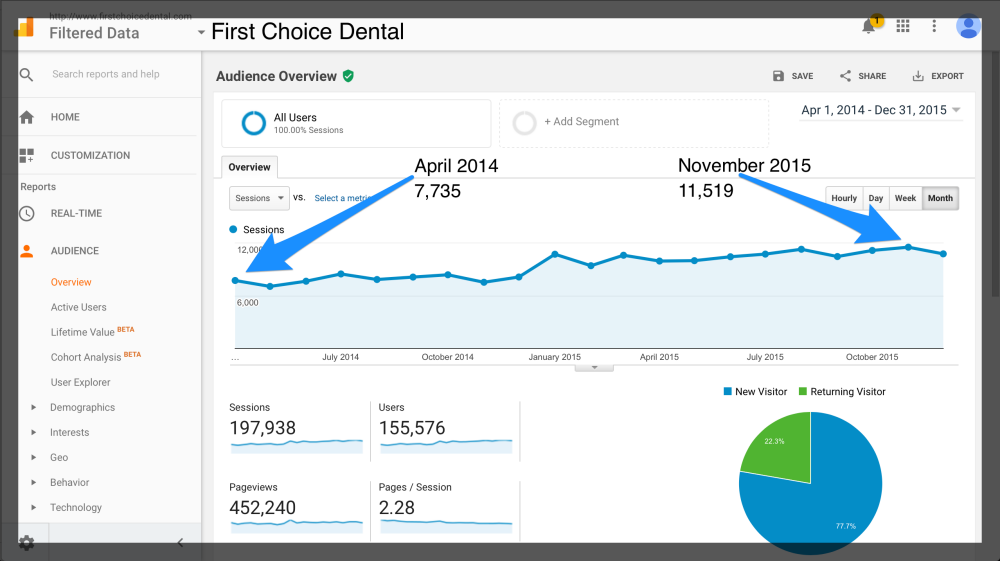
Task: Expand the Interests section
Action: click(x=33, y=432)
